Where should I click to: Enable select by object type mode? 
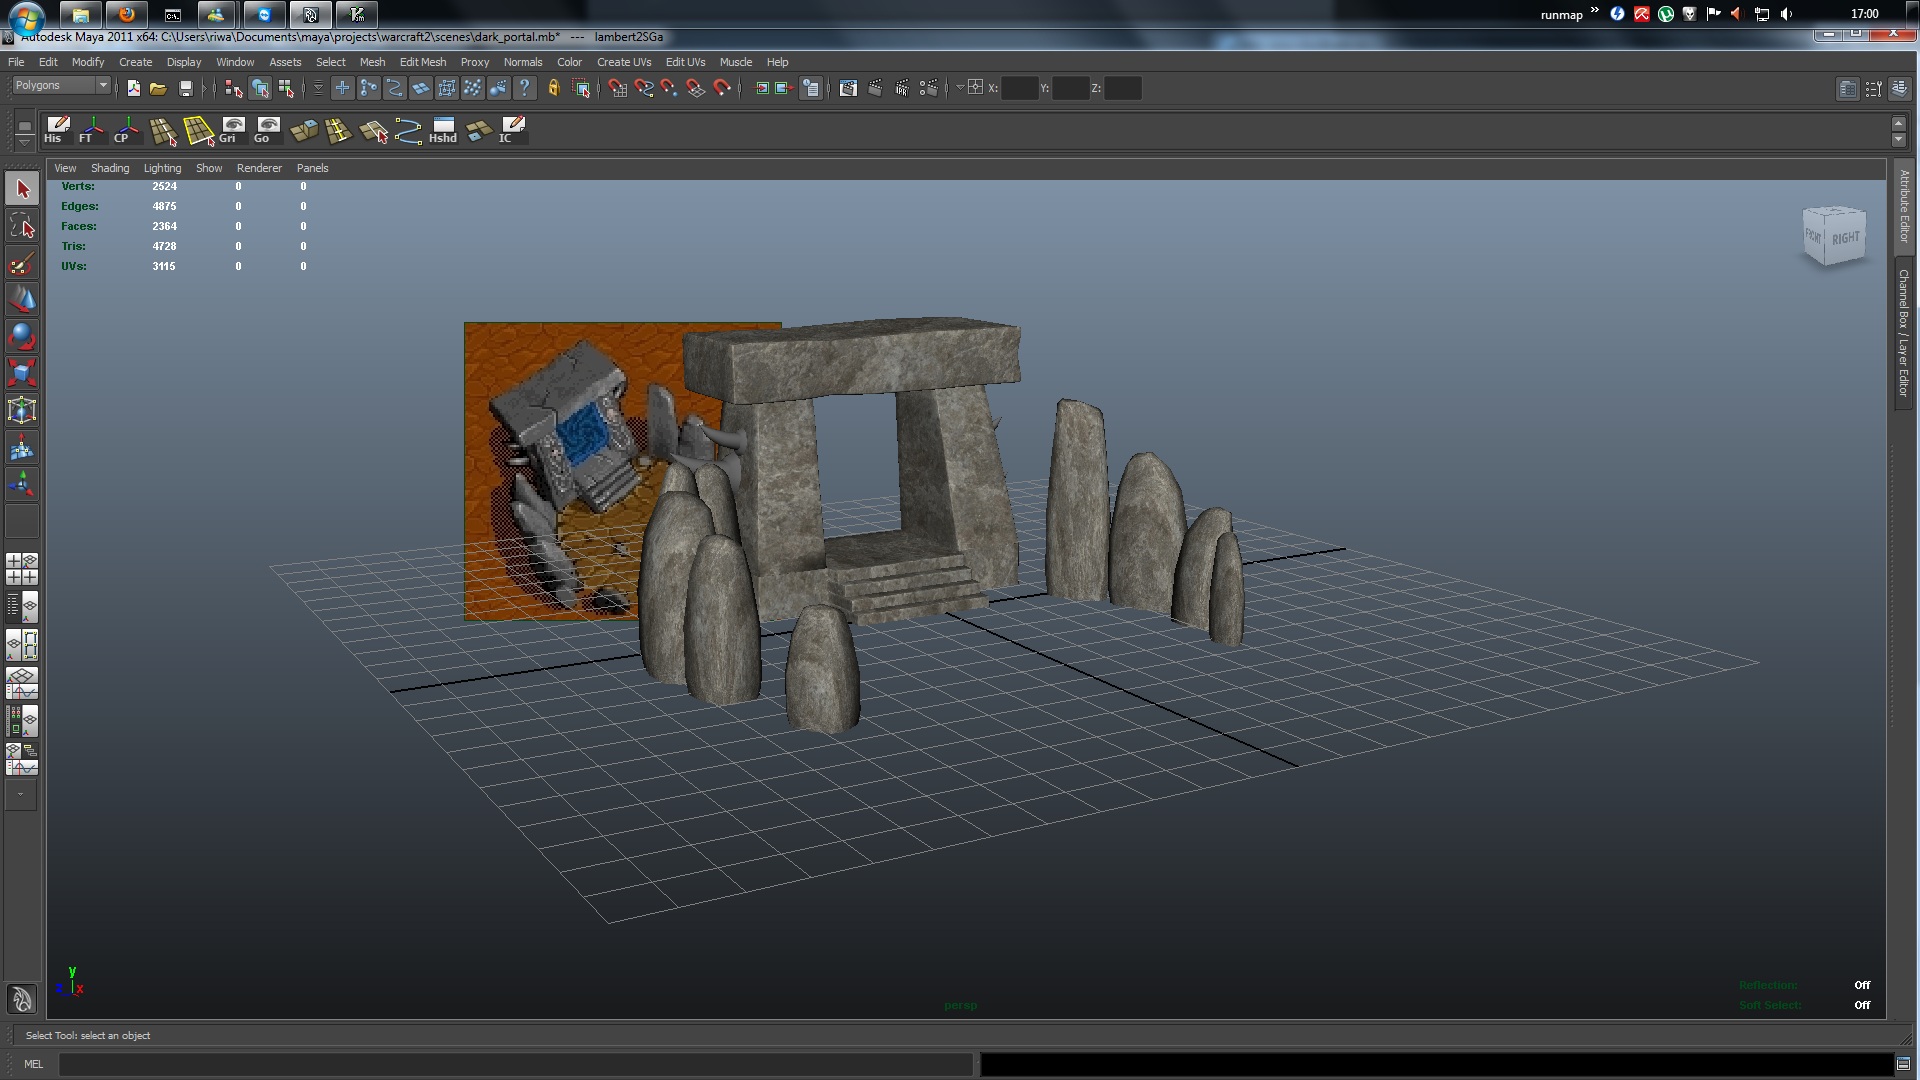coord(260,88)
